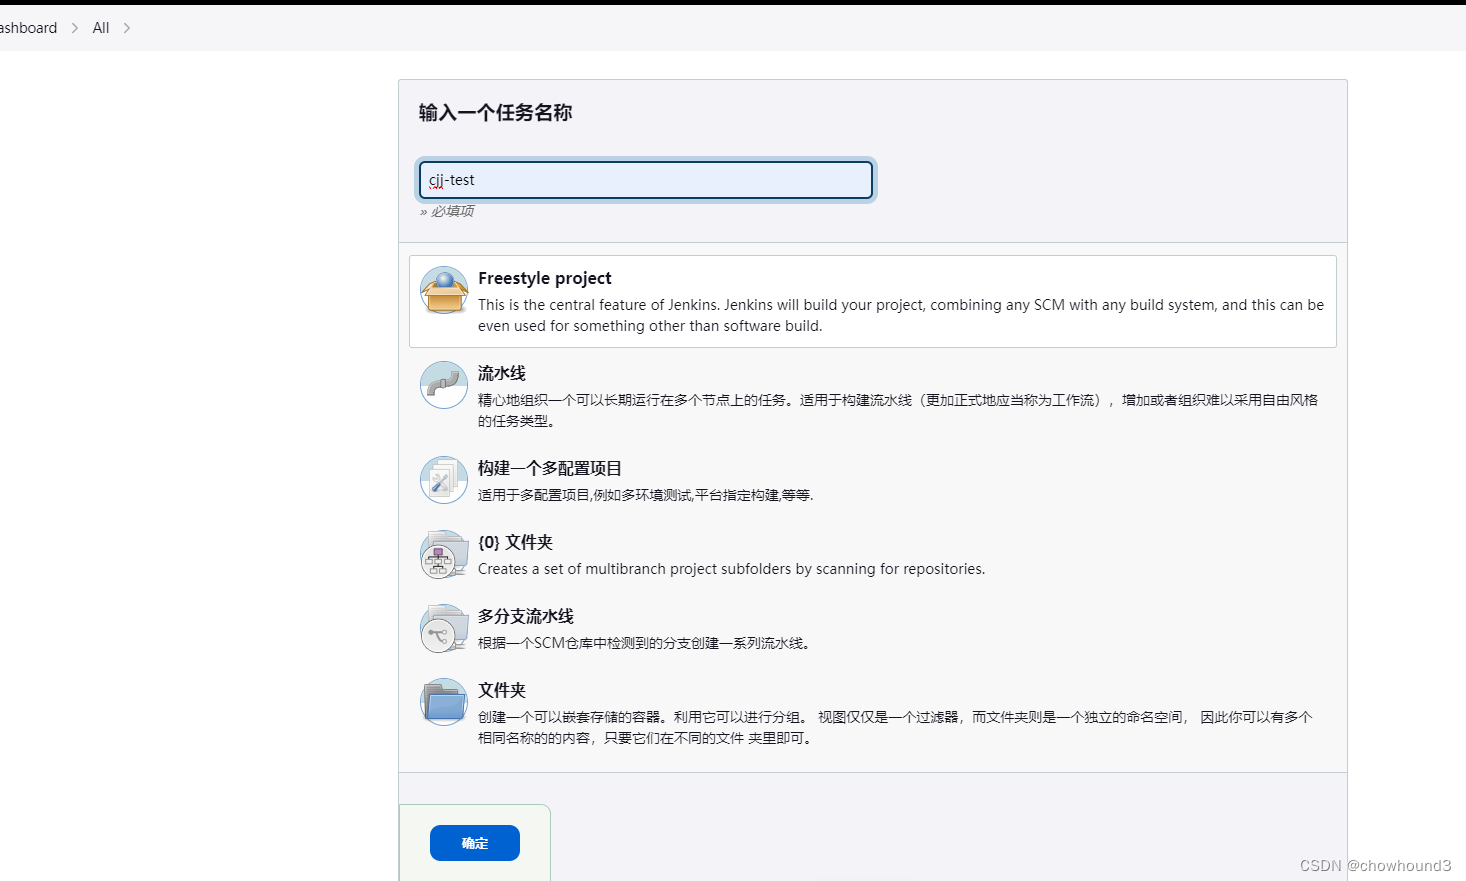
Task: Pick the 文件夹 item title
Action: pyautogui.click(x=502, y=690)
